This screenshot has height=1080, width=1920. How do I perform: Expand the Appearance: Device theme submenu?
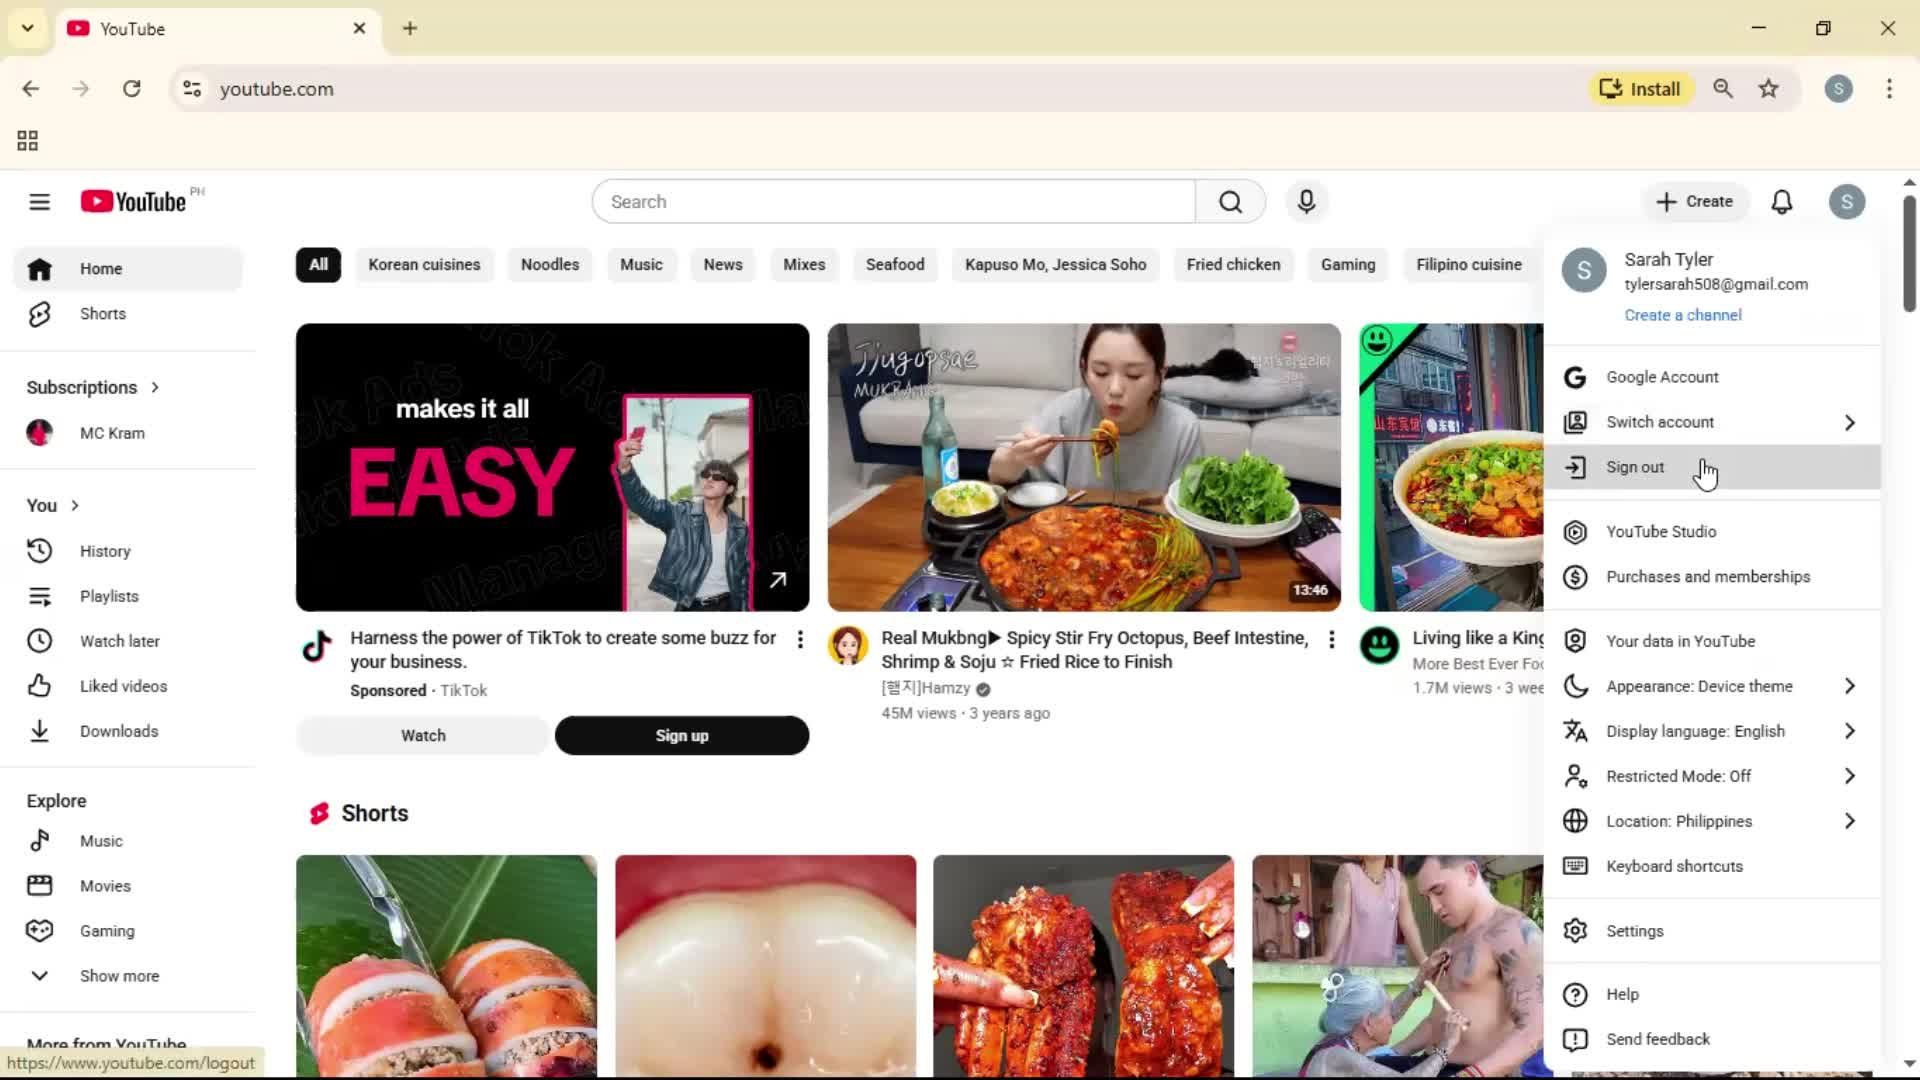1700,686
